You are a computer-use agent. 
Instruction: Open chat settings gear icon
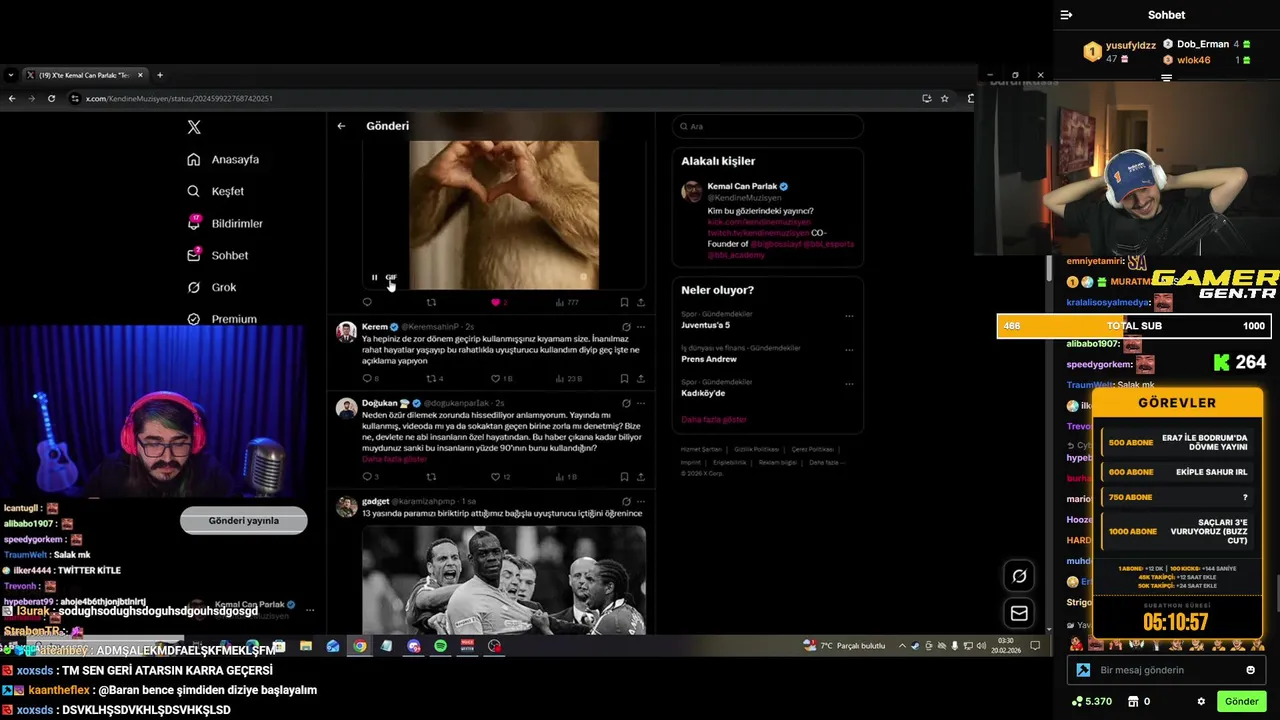pyautogui.click(x=1201, y=702)
